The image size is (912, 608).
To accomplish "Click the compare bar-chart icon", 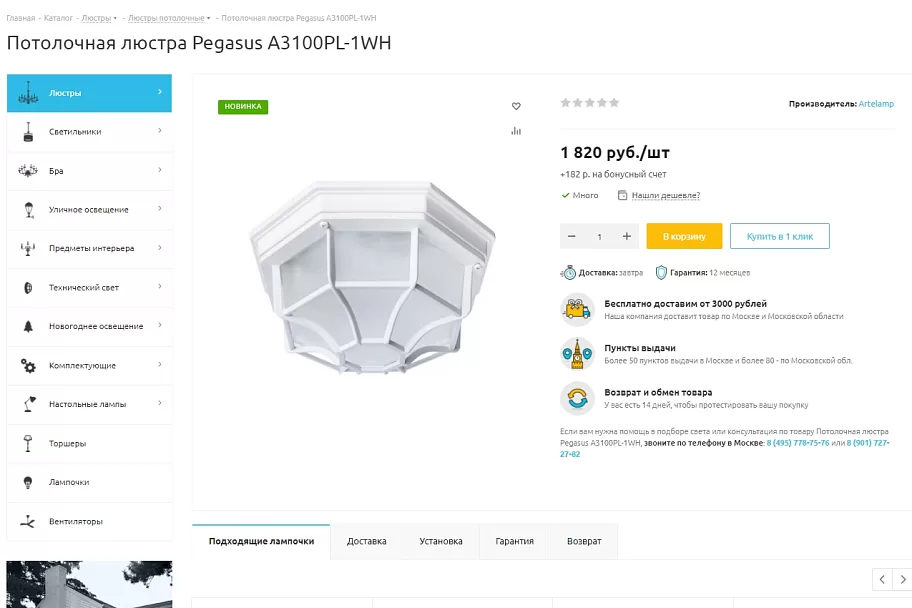I will pyautogui.click(x=516, y=131).
